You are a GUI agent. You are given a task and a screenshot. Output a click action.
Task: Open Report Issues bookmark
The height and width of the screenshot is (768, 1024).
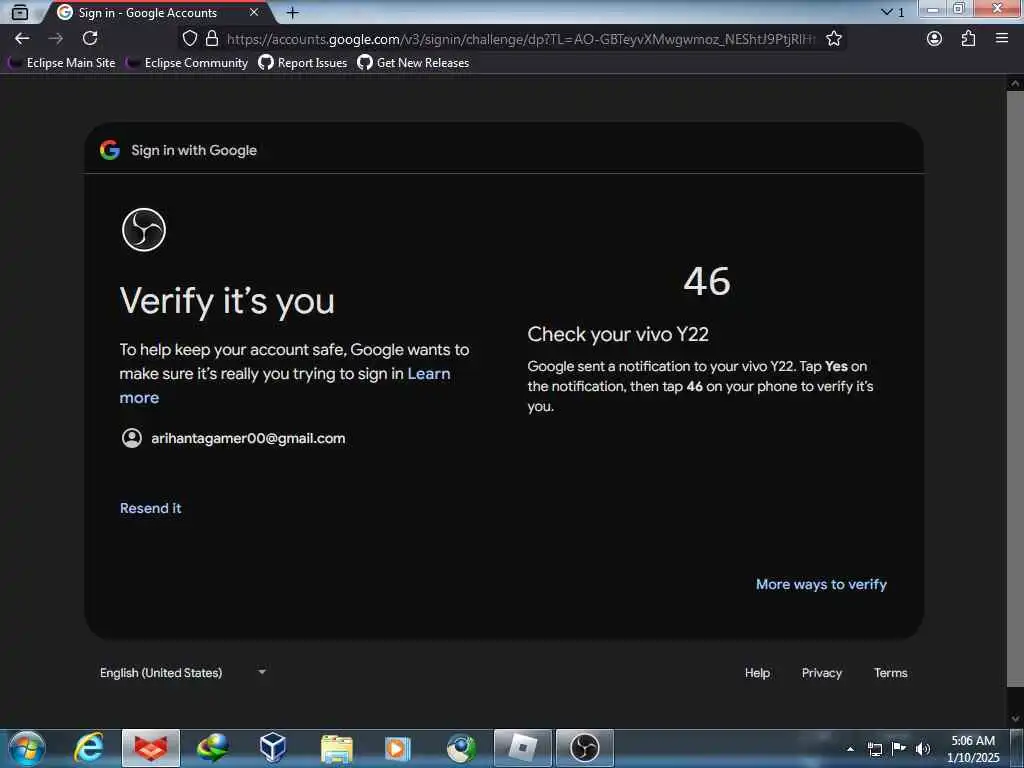coord(302,63)
